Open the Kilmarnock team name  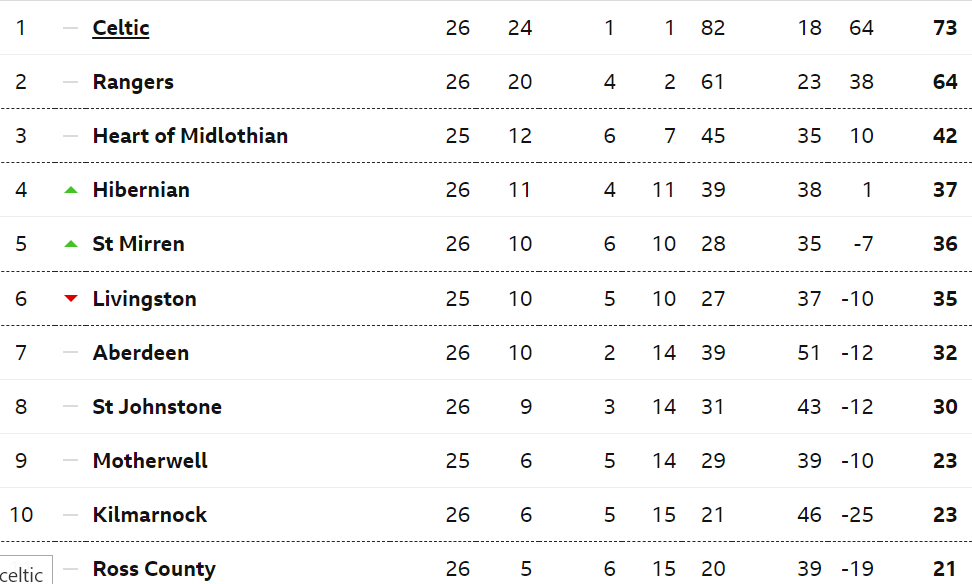[x=149, y=515]
